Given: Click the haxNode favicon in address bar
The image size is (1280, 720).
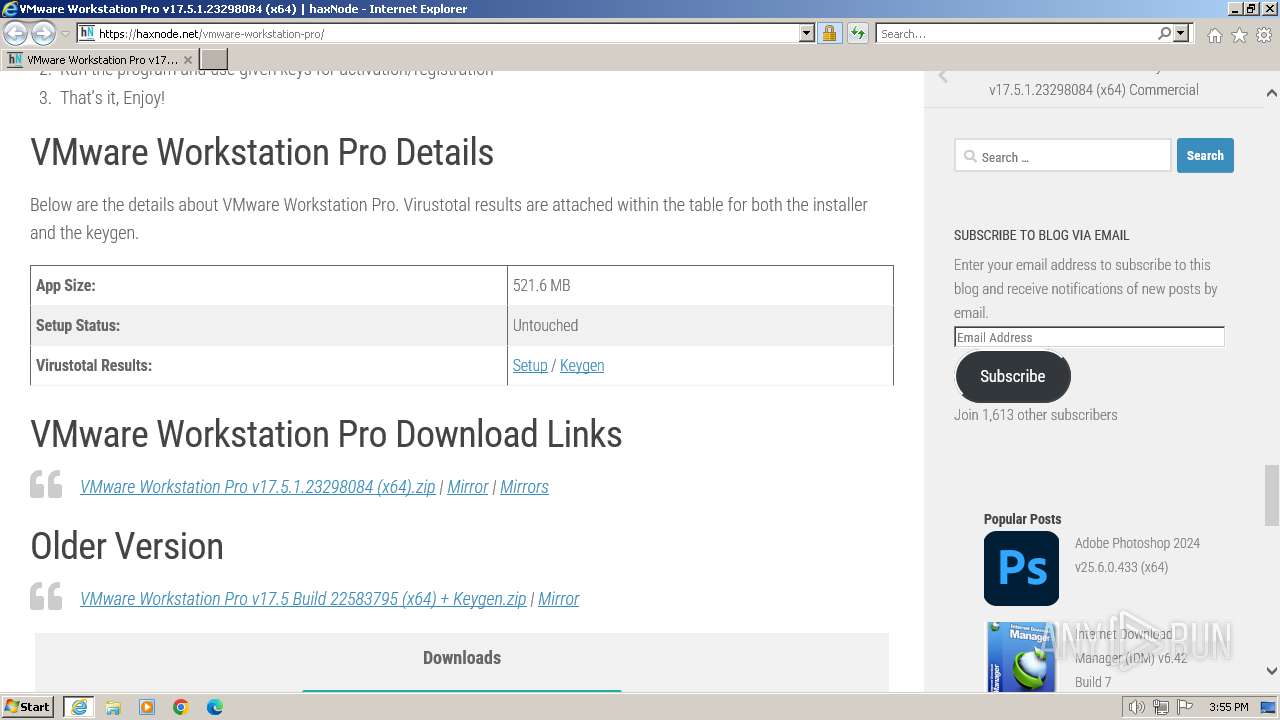Looking at the screenshot, I should point(87,33).
